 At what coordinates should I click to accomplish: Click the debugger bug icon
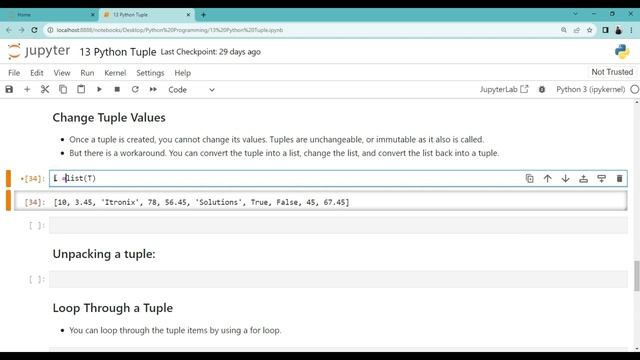(x=542, y=89)
